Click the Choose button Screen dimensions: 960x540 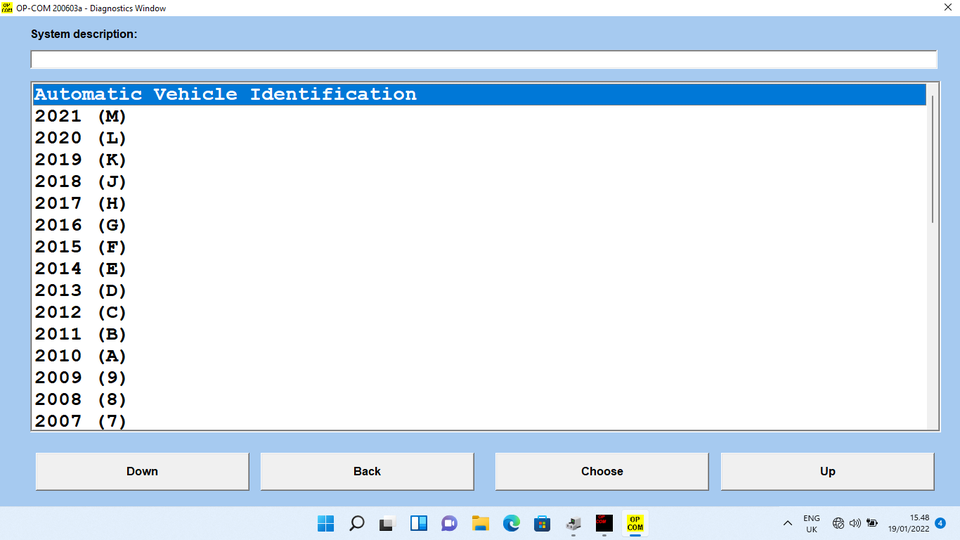pyautogui.click(x=602, y=471)
